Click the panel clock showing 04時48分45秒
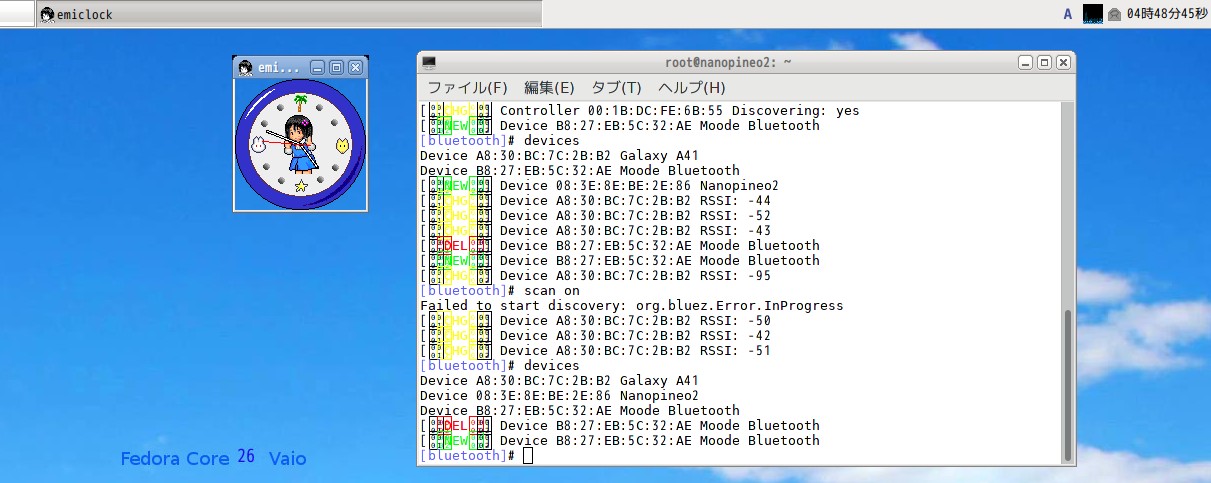Viewport: 1211px width, 483px height. point(1166,14)
